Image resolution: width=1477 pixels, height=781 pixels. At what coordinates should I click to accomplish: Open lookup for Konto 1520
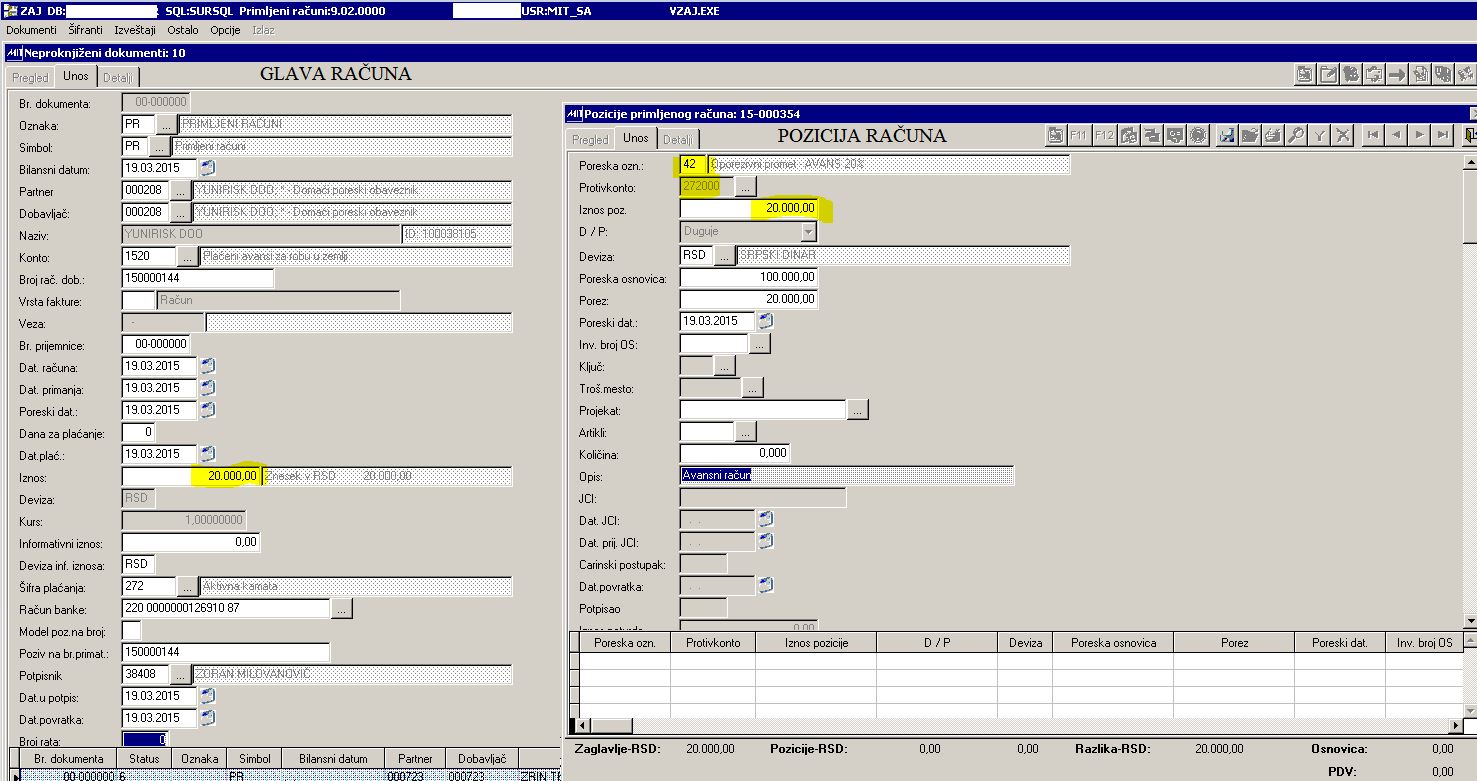tap(187, 256)
